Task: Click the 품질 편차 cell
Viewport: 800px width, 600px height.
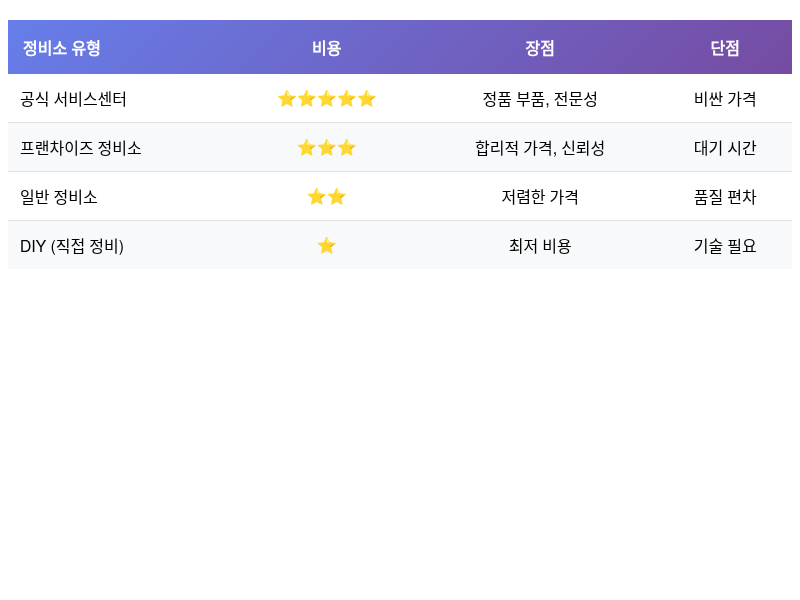Action: click(x=725, y=196)
